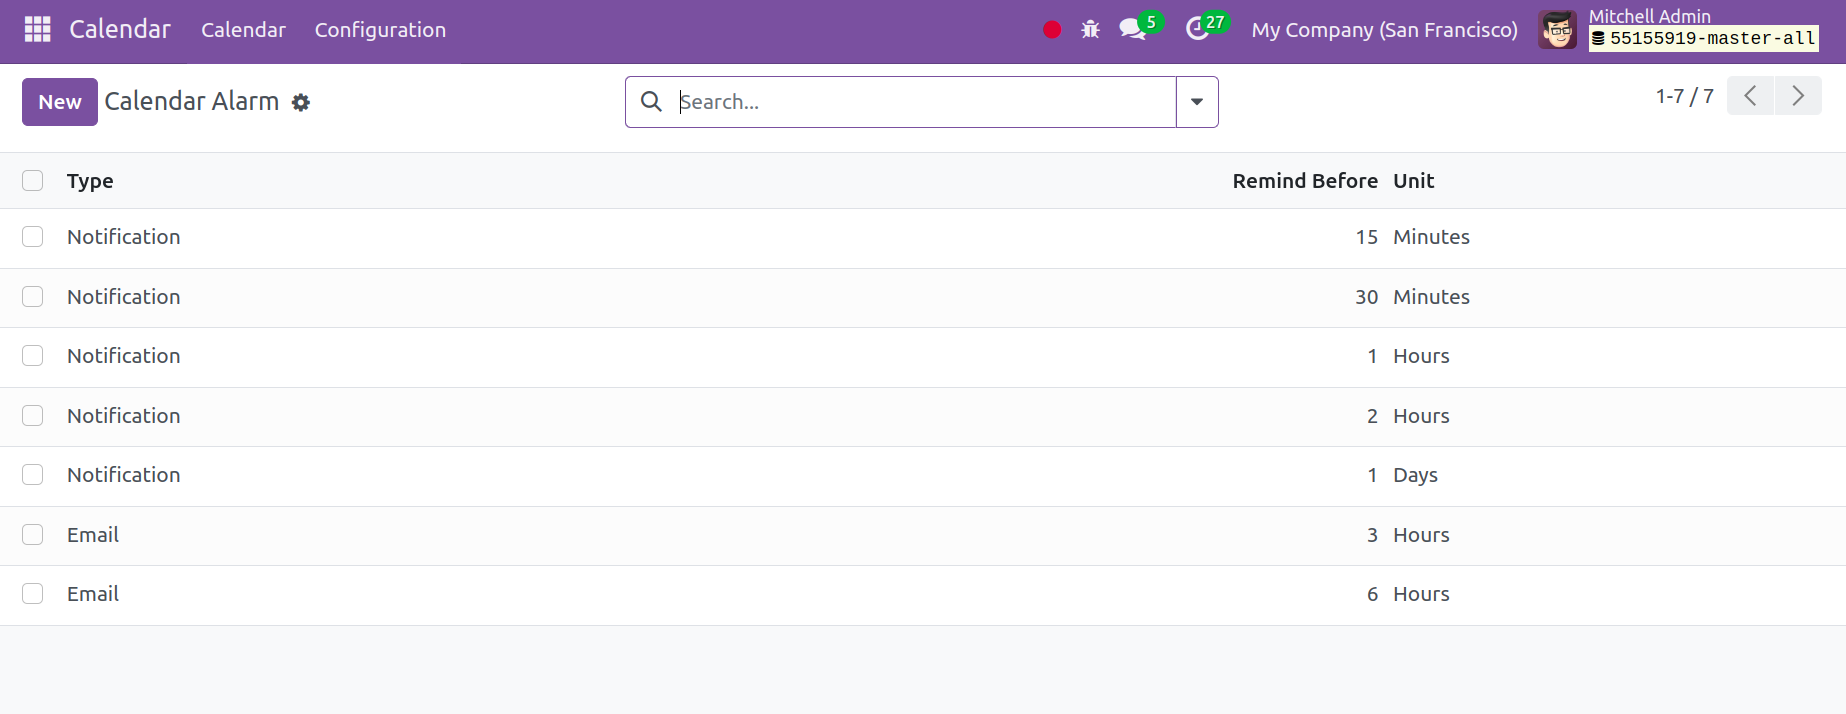
Task: Tick the checkbox for the 1 Days notification
Action: click(x=33, y=475)
